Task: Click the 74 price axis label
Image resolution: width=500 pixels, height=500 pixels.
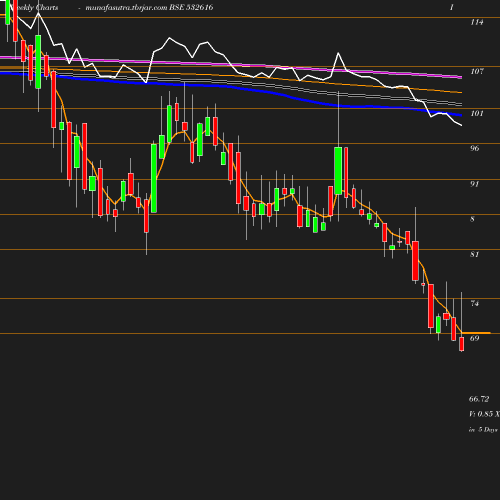Action: [x=475, y=303]
